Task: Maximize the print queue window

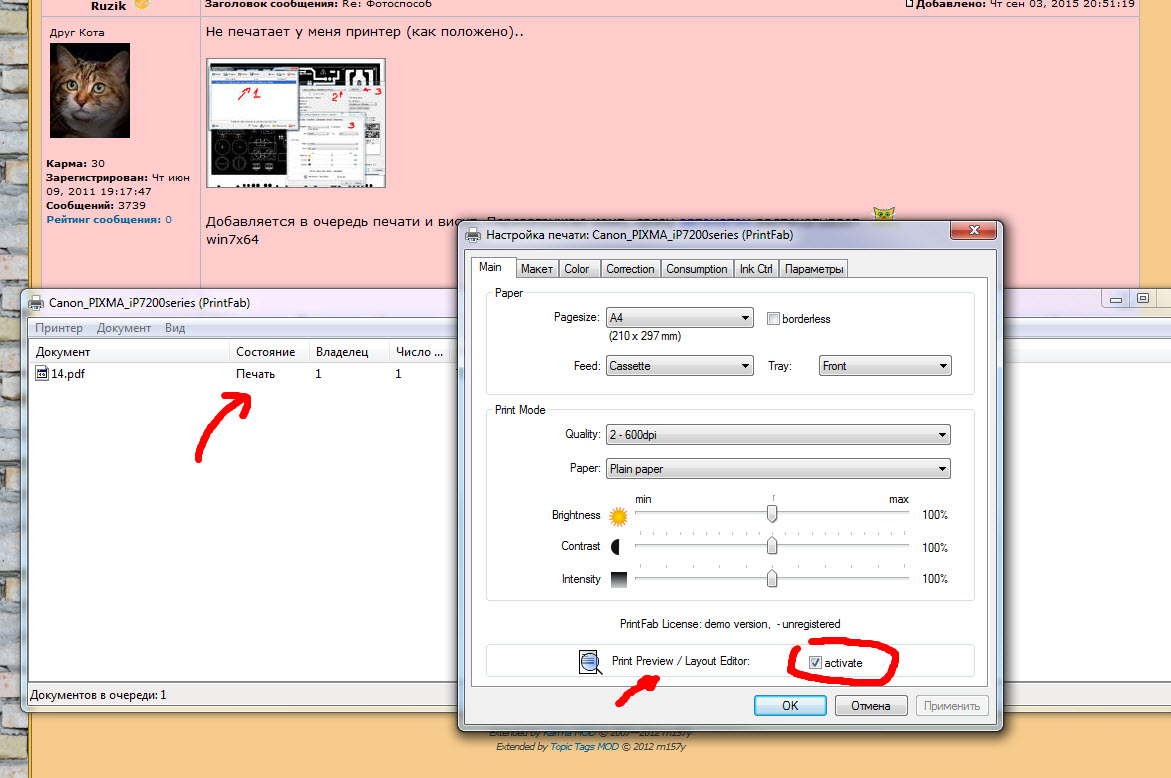Action: point(1143,299)
